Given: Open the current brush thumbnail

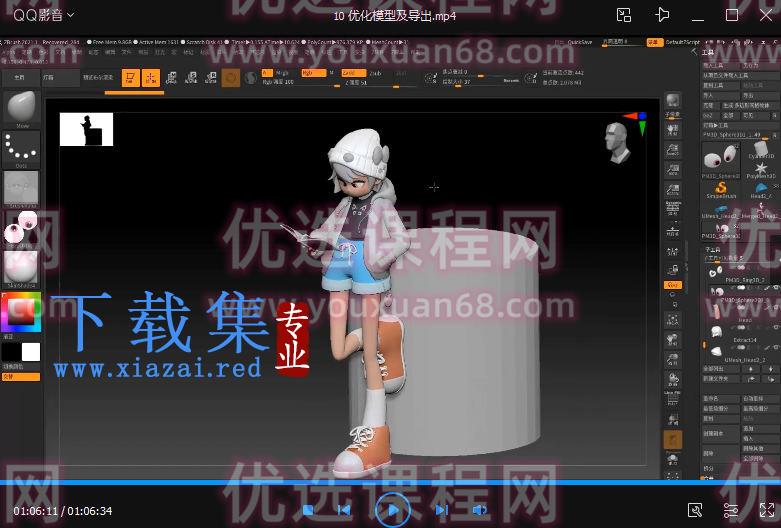Looking at the screenshot, I should tap(21, 108).
